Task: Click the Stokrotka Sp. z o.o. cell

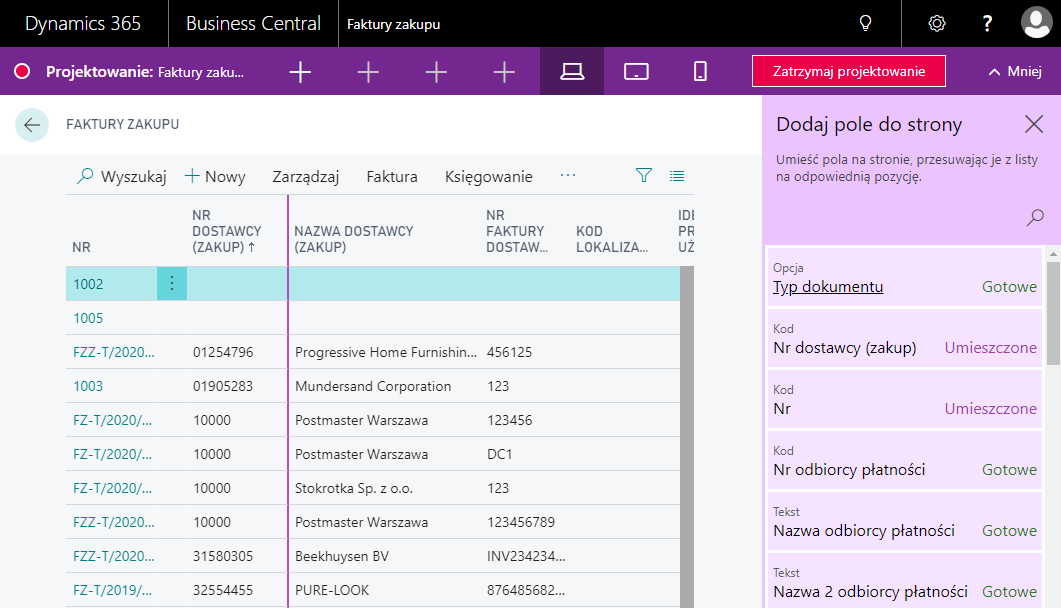Action: point(354,488)
